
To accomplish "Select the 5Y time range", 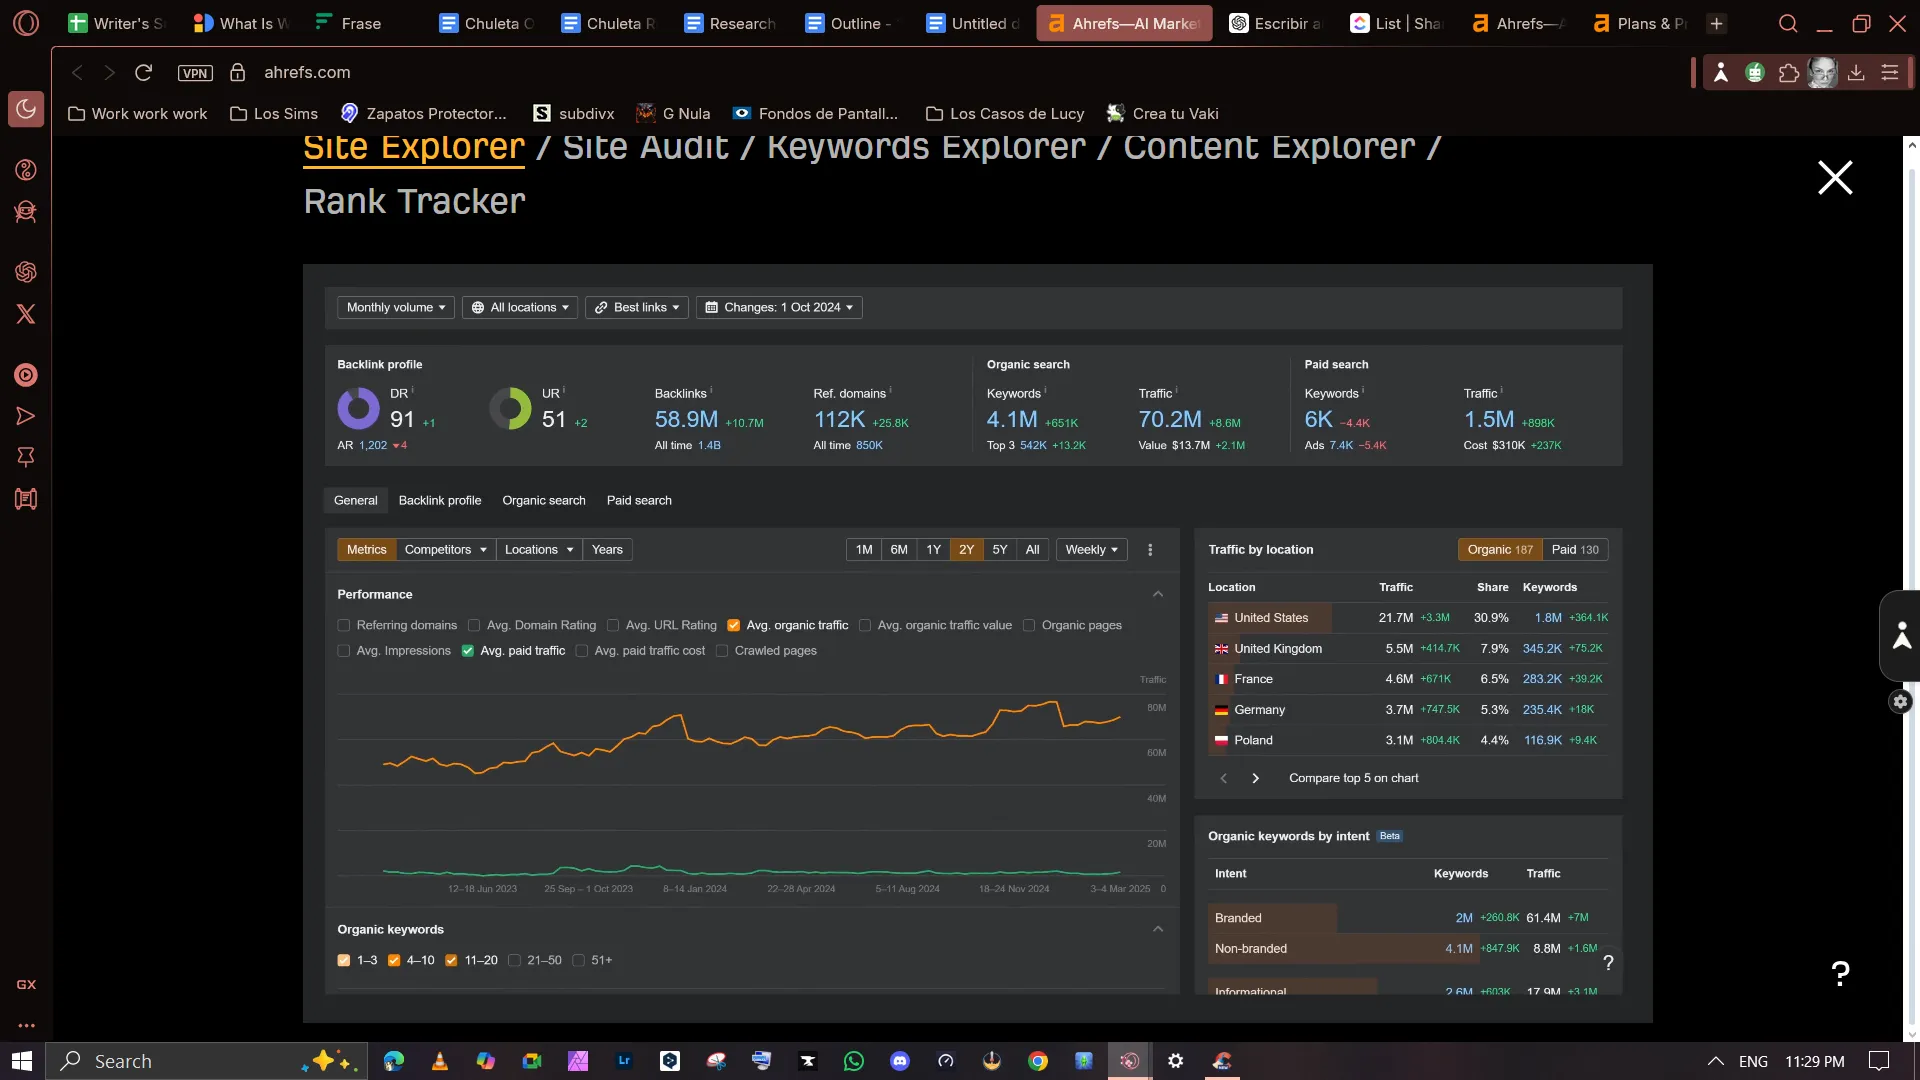I will pyautogui.click(x=999, y=550).
